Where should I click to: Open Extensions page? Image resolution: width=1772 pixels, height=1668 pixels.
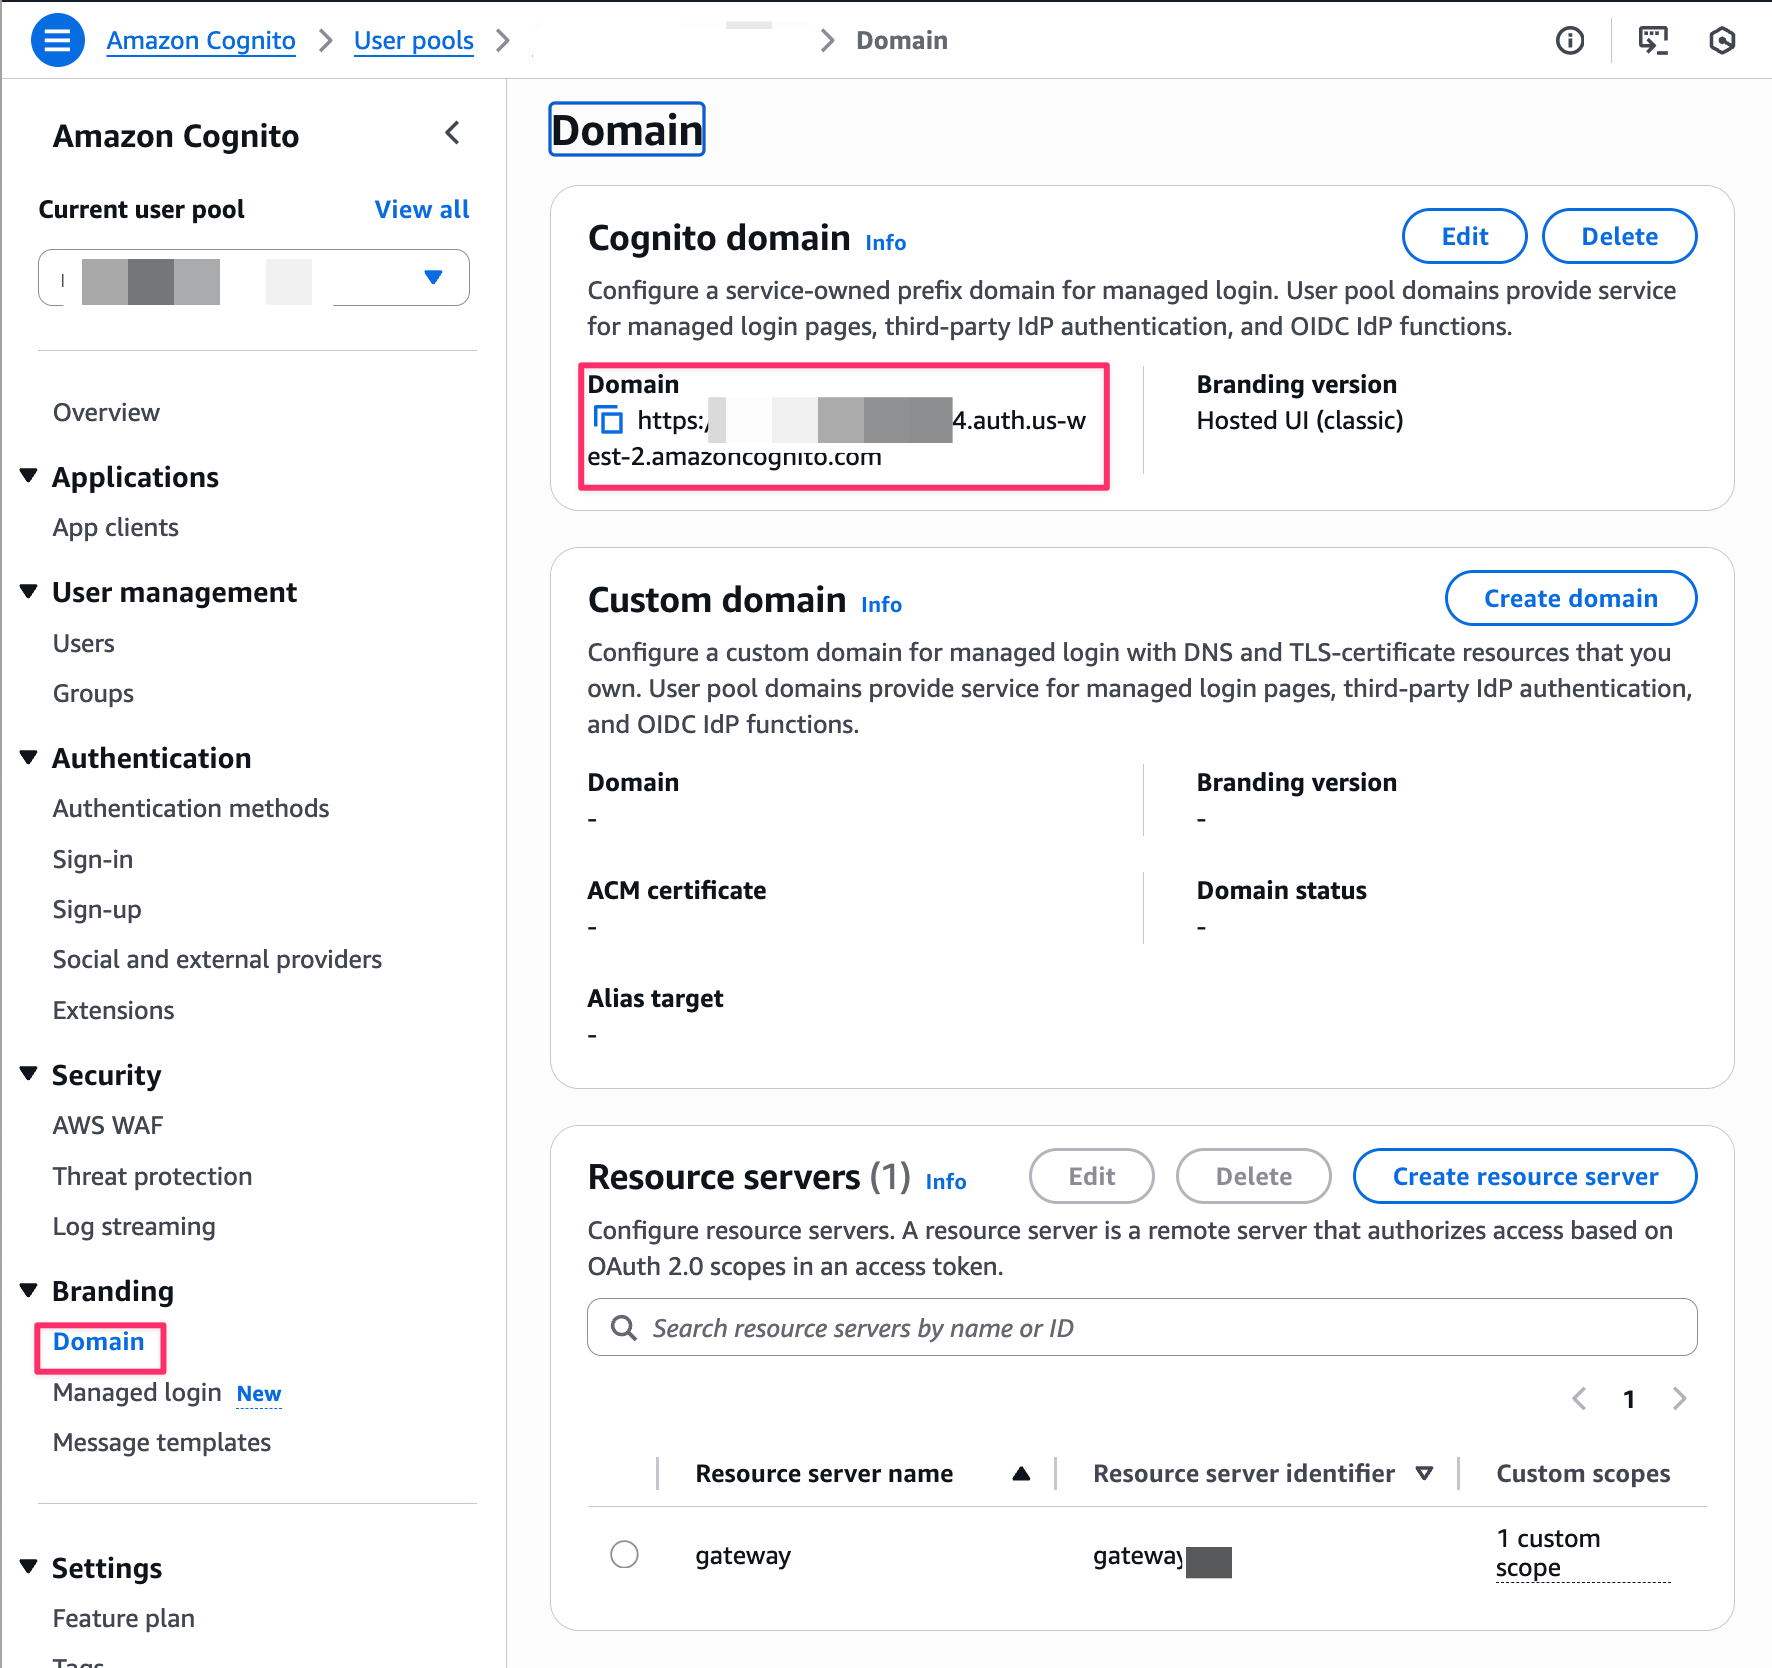(114, 1011)
